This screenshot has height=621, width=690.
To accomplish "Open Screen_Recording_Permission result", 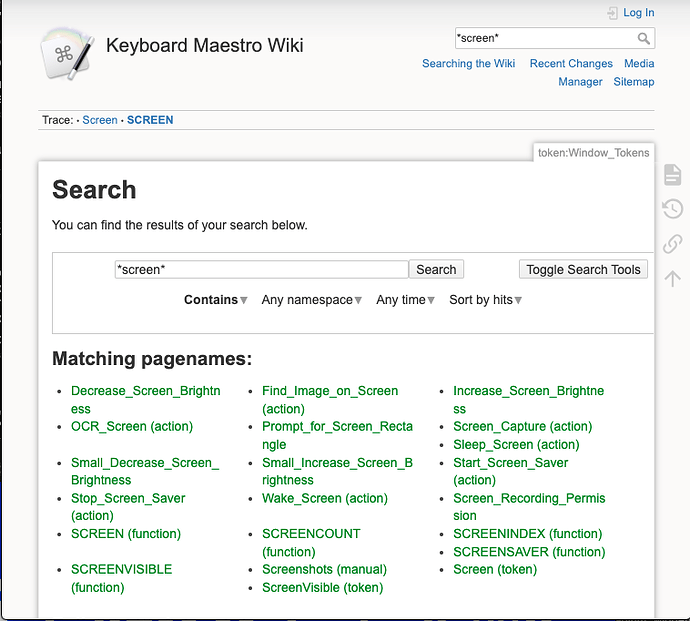I will point(529,507).
